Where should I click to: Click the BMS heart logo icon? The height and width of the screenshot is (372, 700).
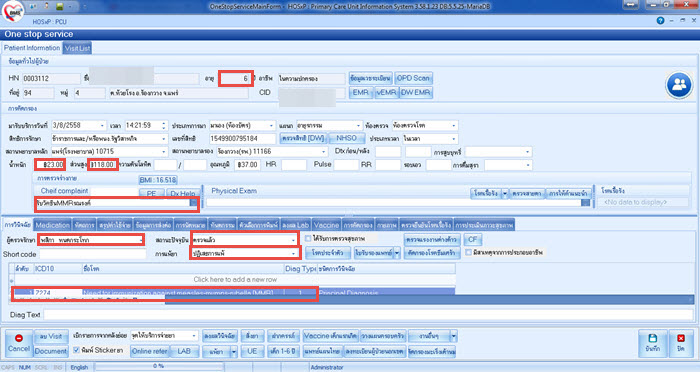(13, 11)
